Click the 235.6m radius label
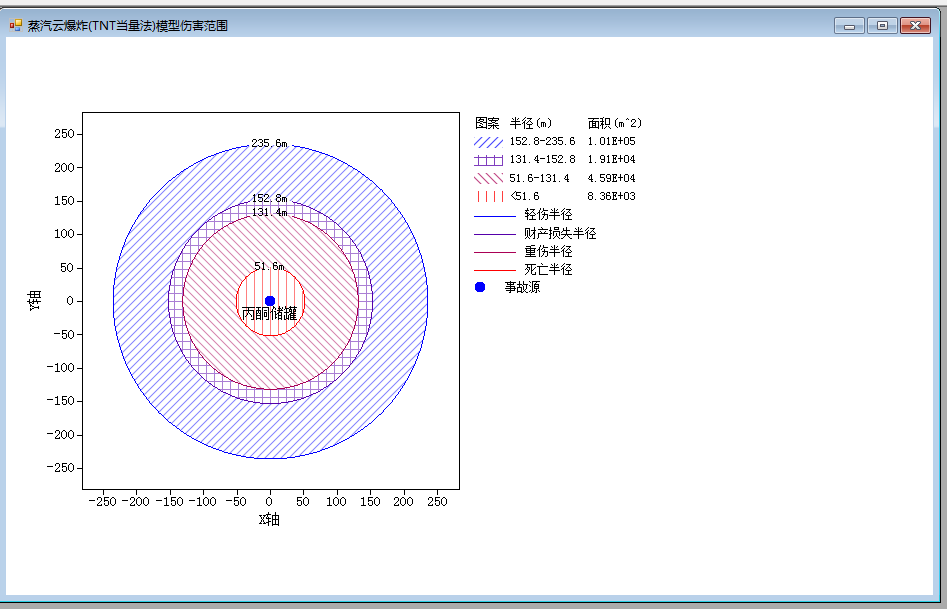Screen dimensions: 947x609 tap(269, 143)
